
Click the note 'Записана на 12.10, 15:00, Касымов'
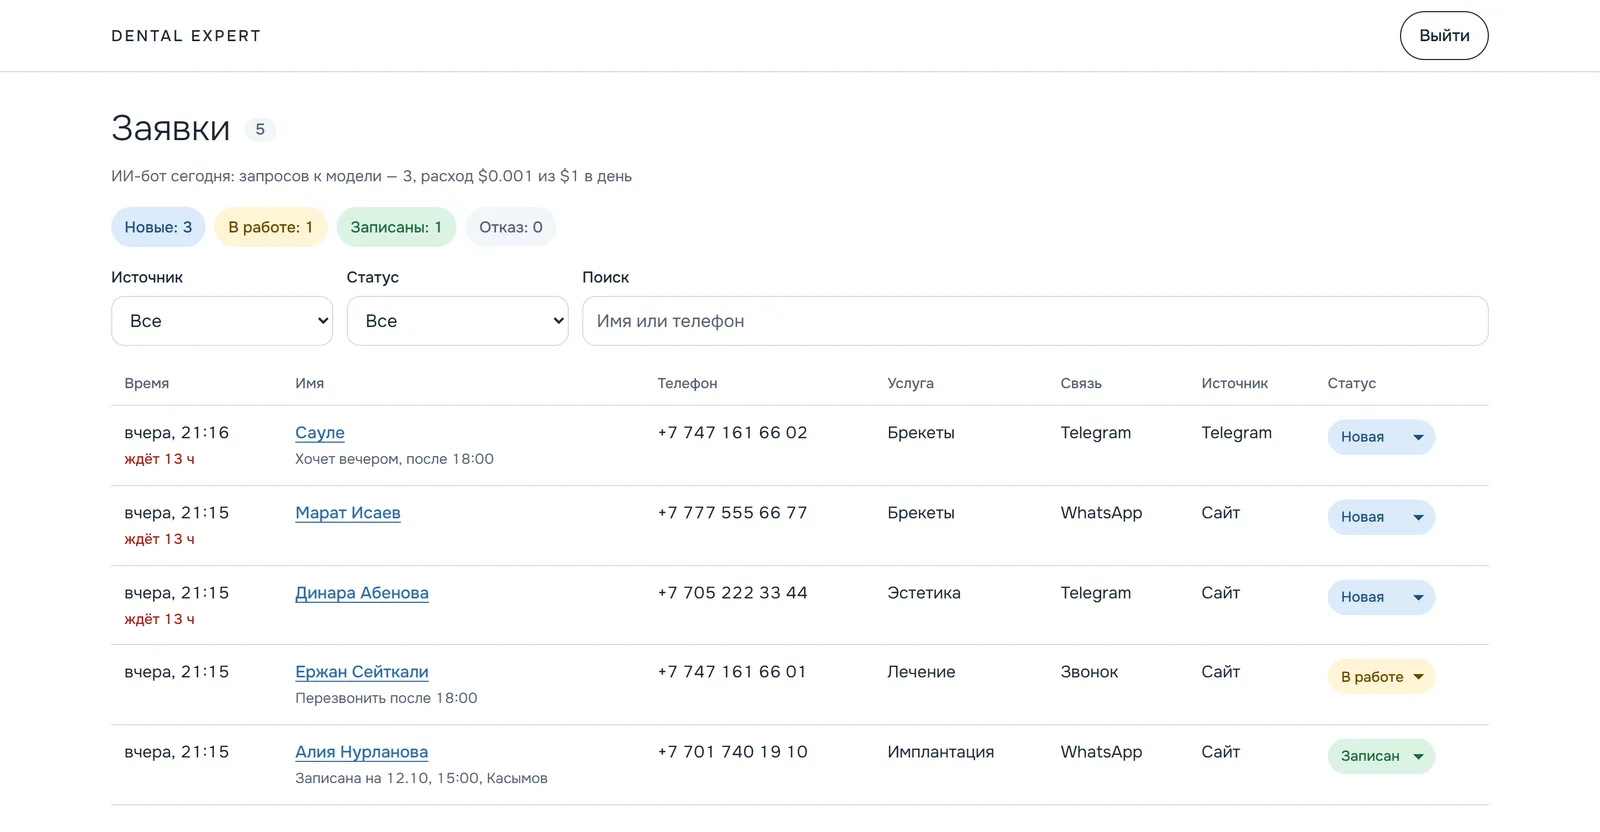click(x=421, y=778)
